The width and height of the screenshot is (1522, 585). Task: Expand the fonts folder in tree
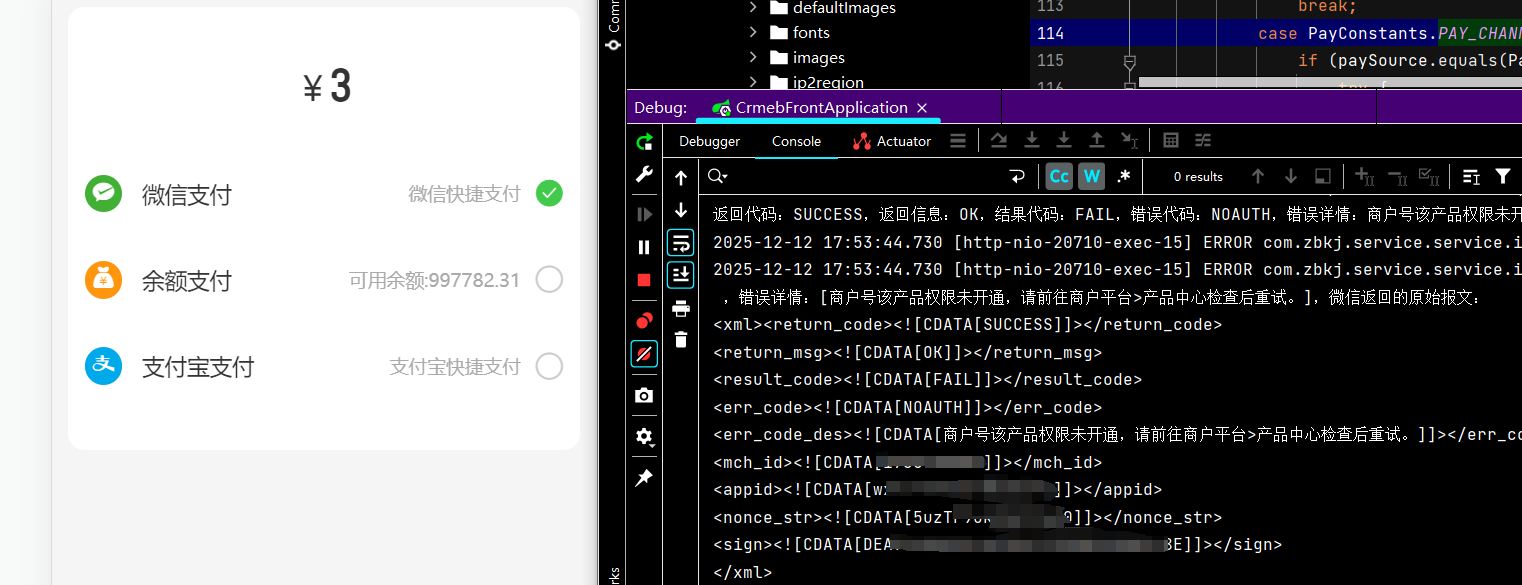(x=753, y=32)
